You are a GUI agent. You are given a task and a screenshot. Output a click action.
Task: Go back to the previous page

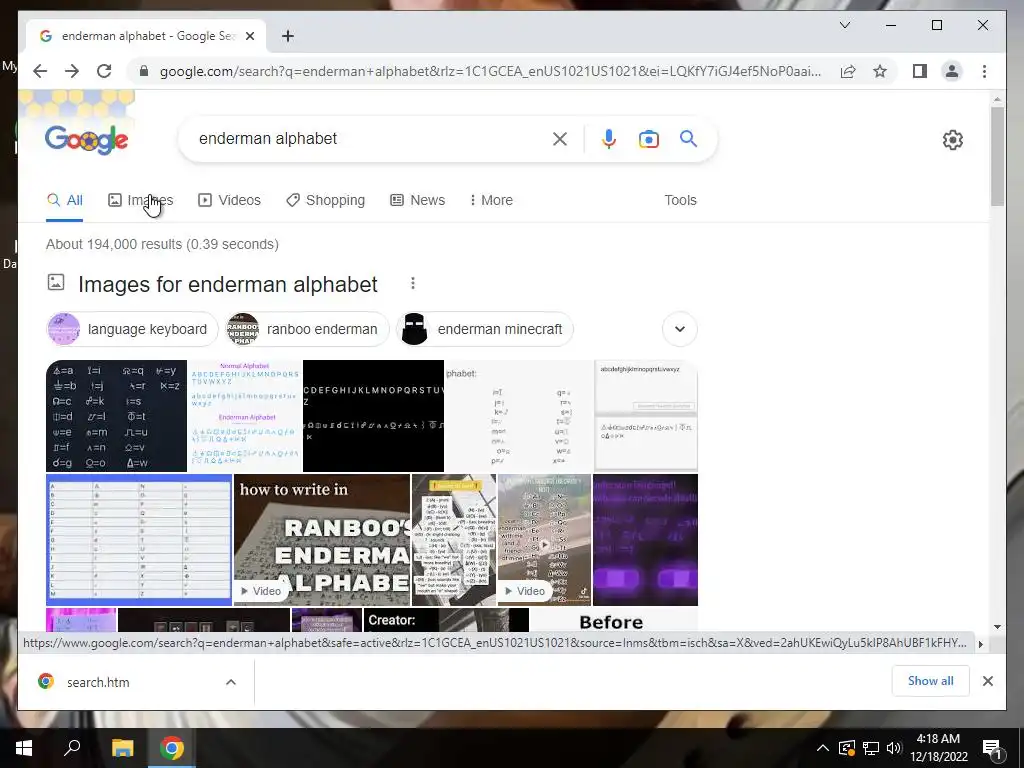40,71
